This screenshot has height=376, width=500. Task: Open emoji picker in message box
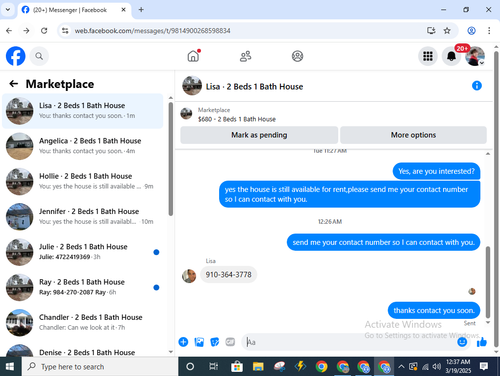click(462, 342)
